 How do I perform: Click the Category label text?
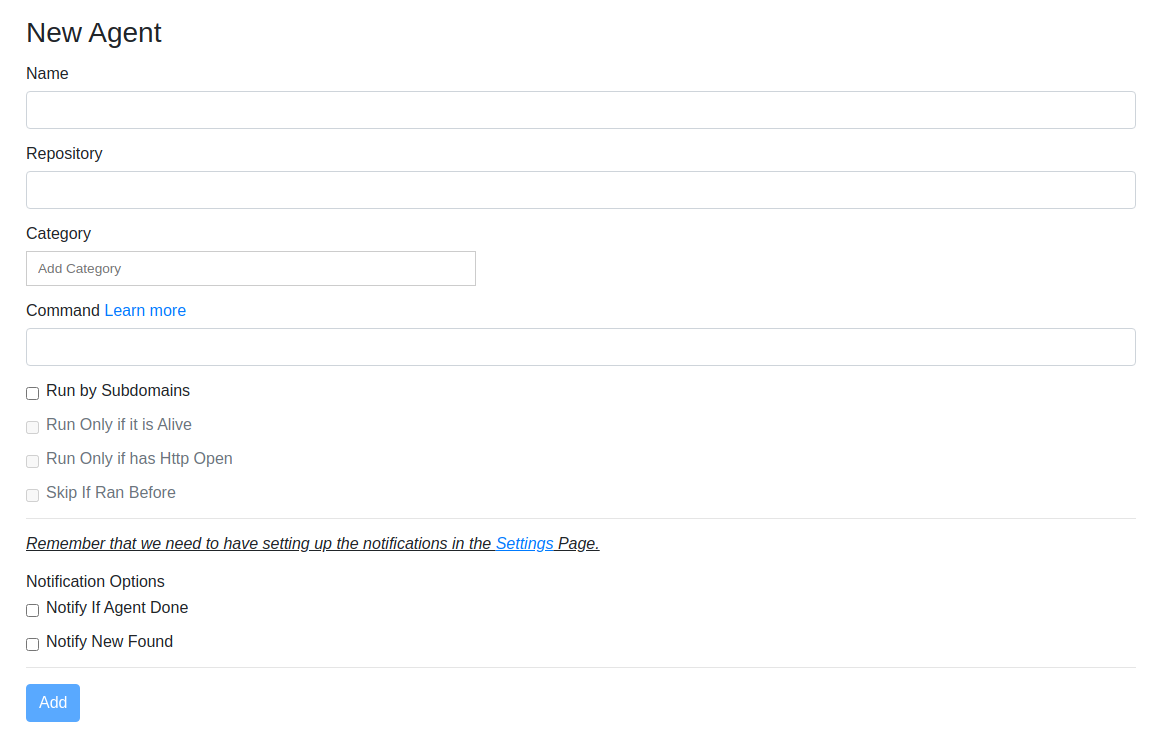(58, 233)
